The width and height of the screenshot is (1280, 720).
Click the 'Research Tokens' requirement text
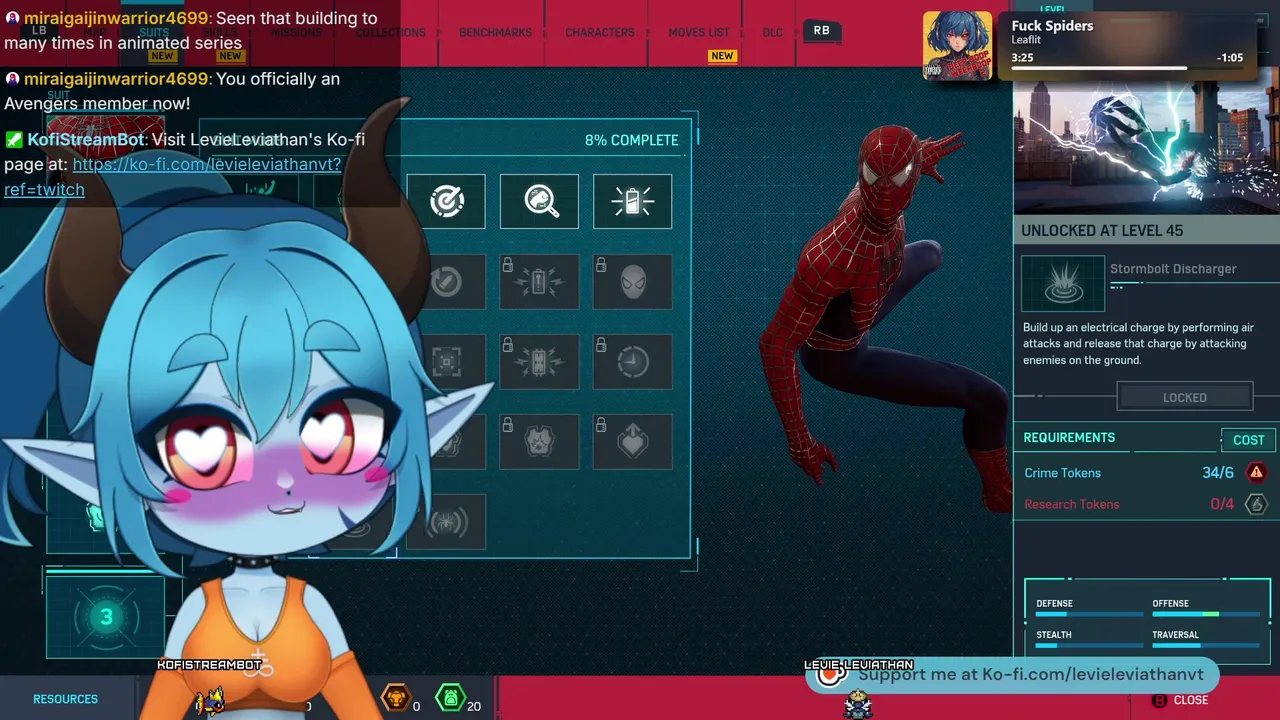click(x=1071, y=504)
